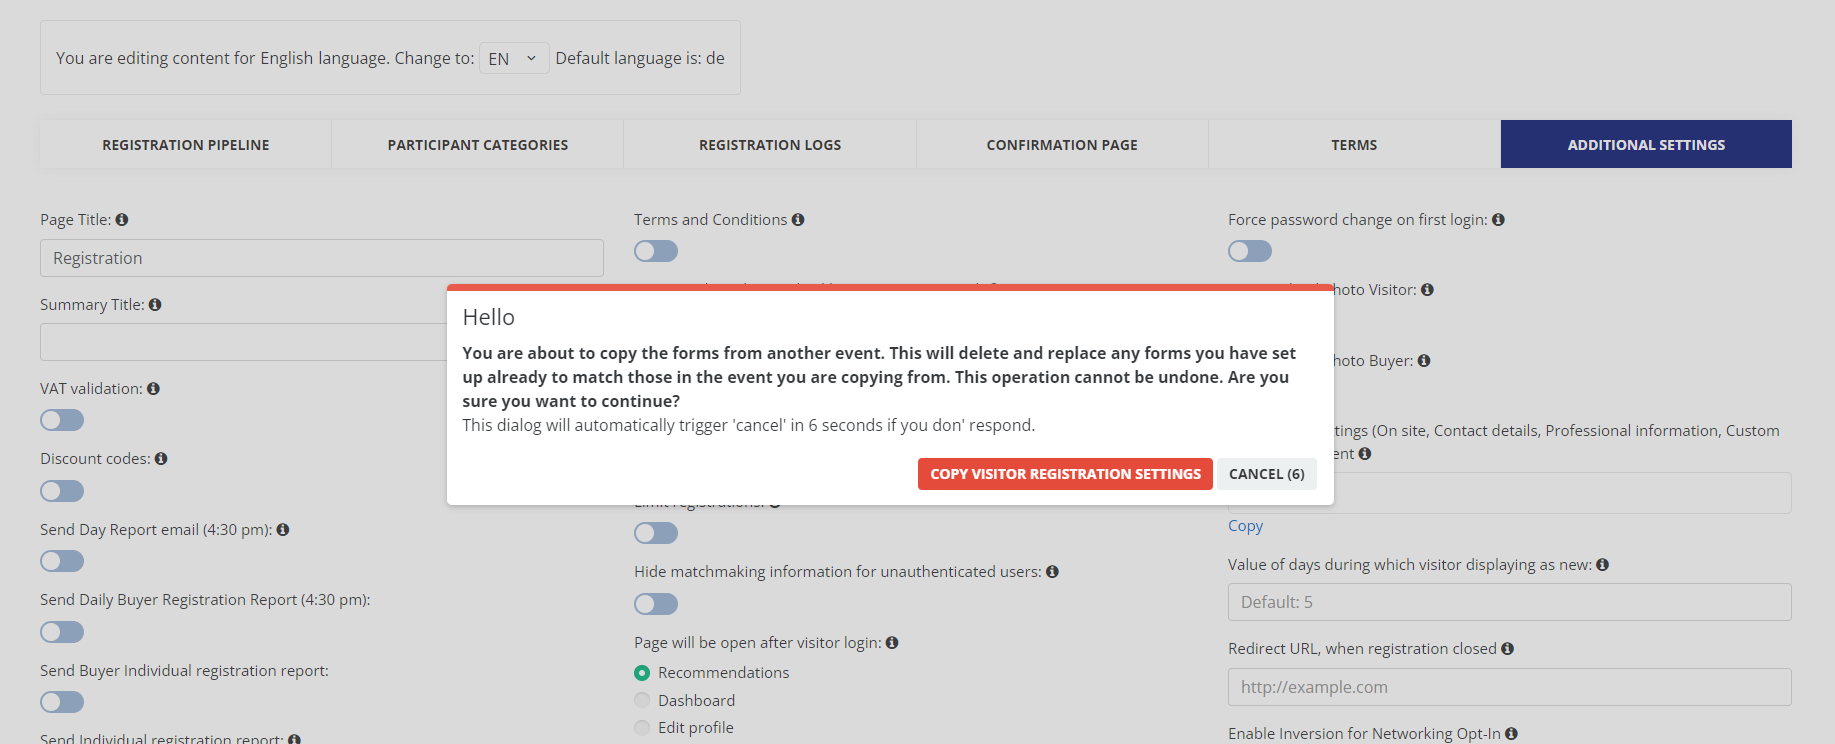Viewport: 1835px width, 744px height.
Task: Enable the VAT validation toggle
Action: (62, 421)
